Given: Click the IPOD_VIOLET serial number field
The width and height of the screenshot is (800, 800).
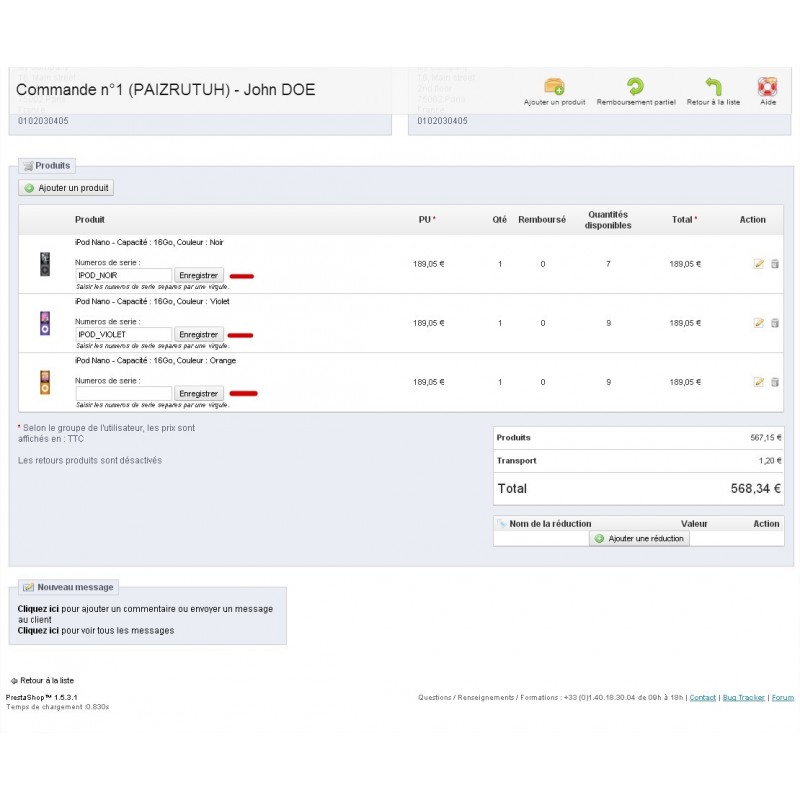Looking at the screenshot, I should pos(124,334).
